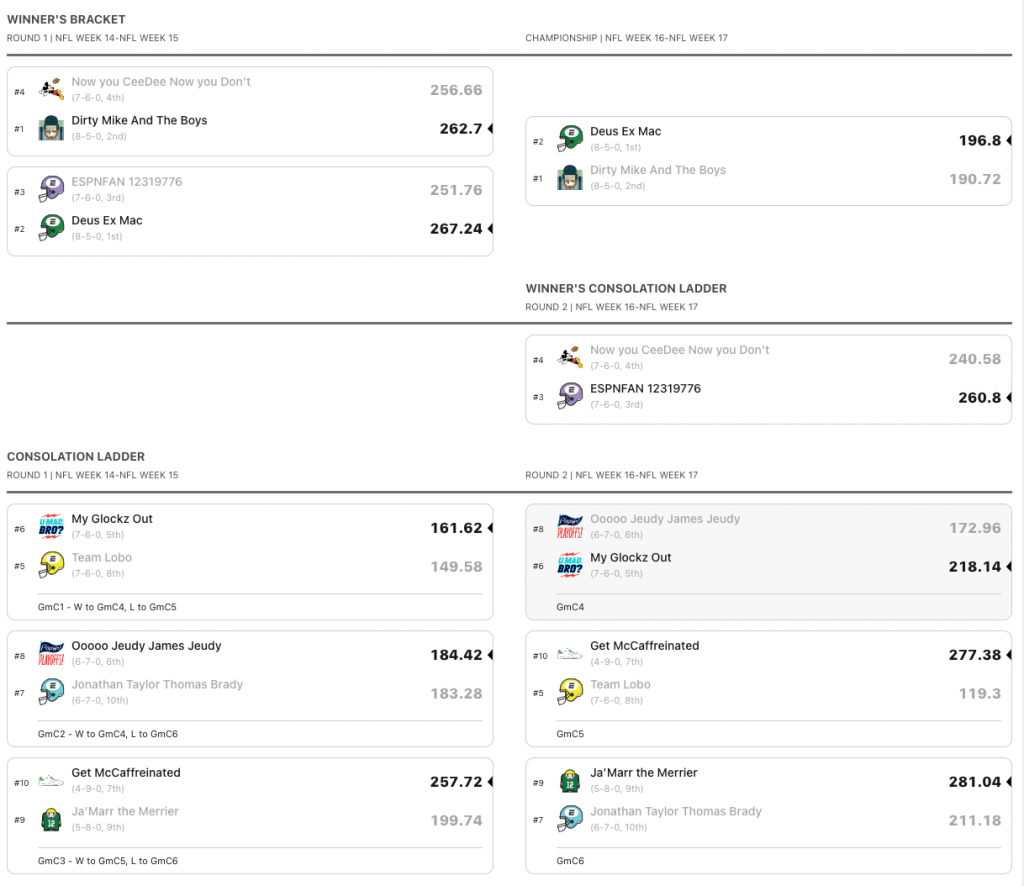This screenshot has width=1024, height=886.
Task: Select My Glockz Out team name in GmC4
Action: coord(630,558)
